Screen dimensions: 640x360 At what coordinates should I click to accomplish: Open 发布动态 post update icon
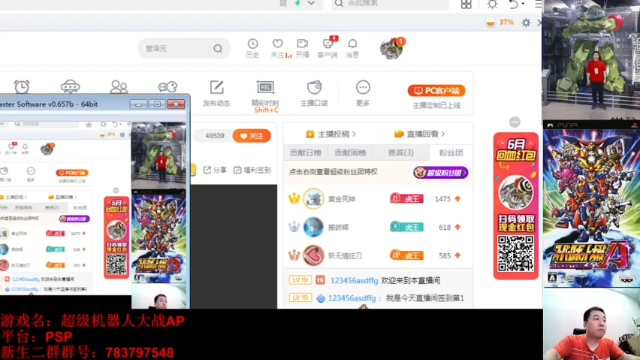pos(217,87)
